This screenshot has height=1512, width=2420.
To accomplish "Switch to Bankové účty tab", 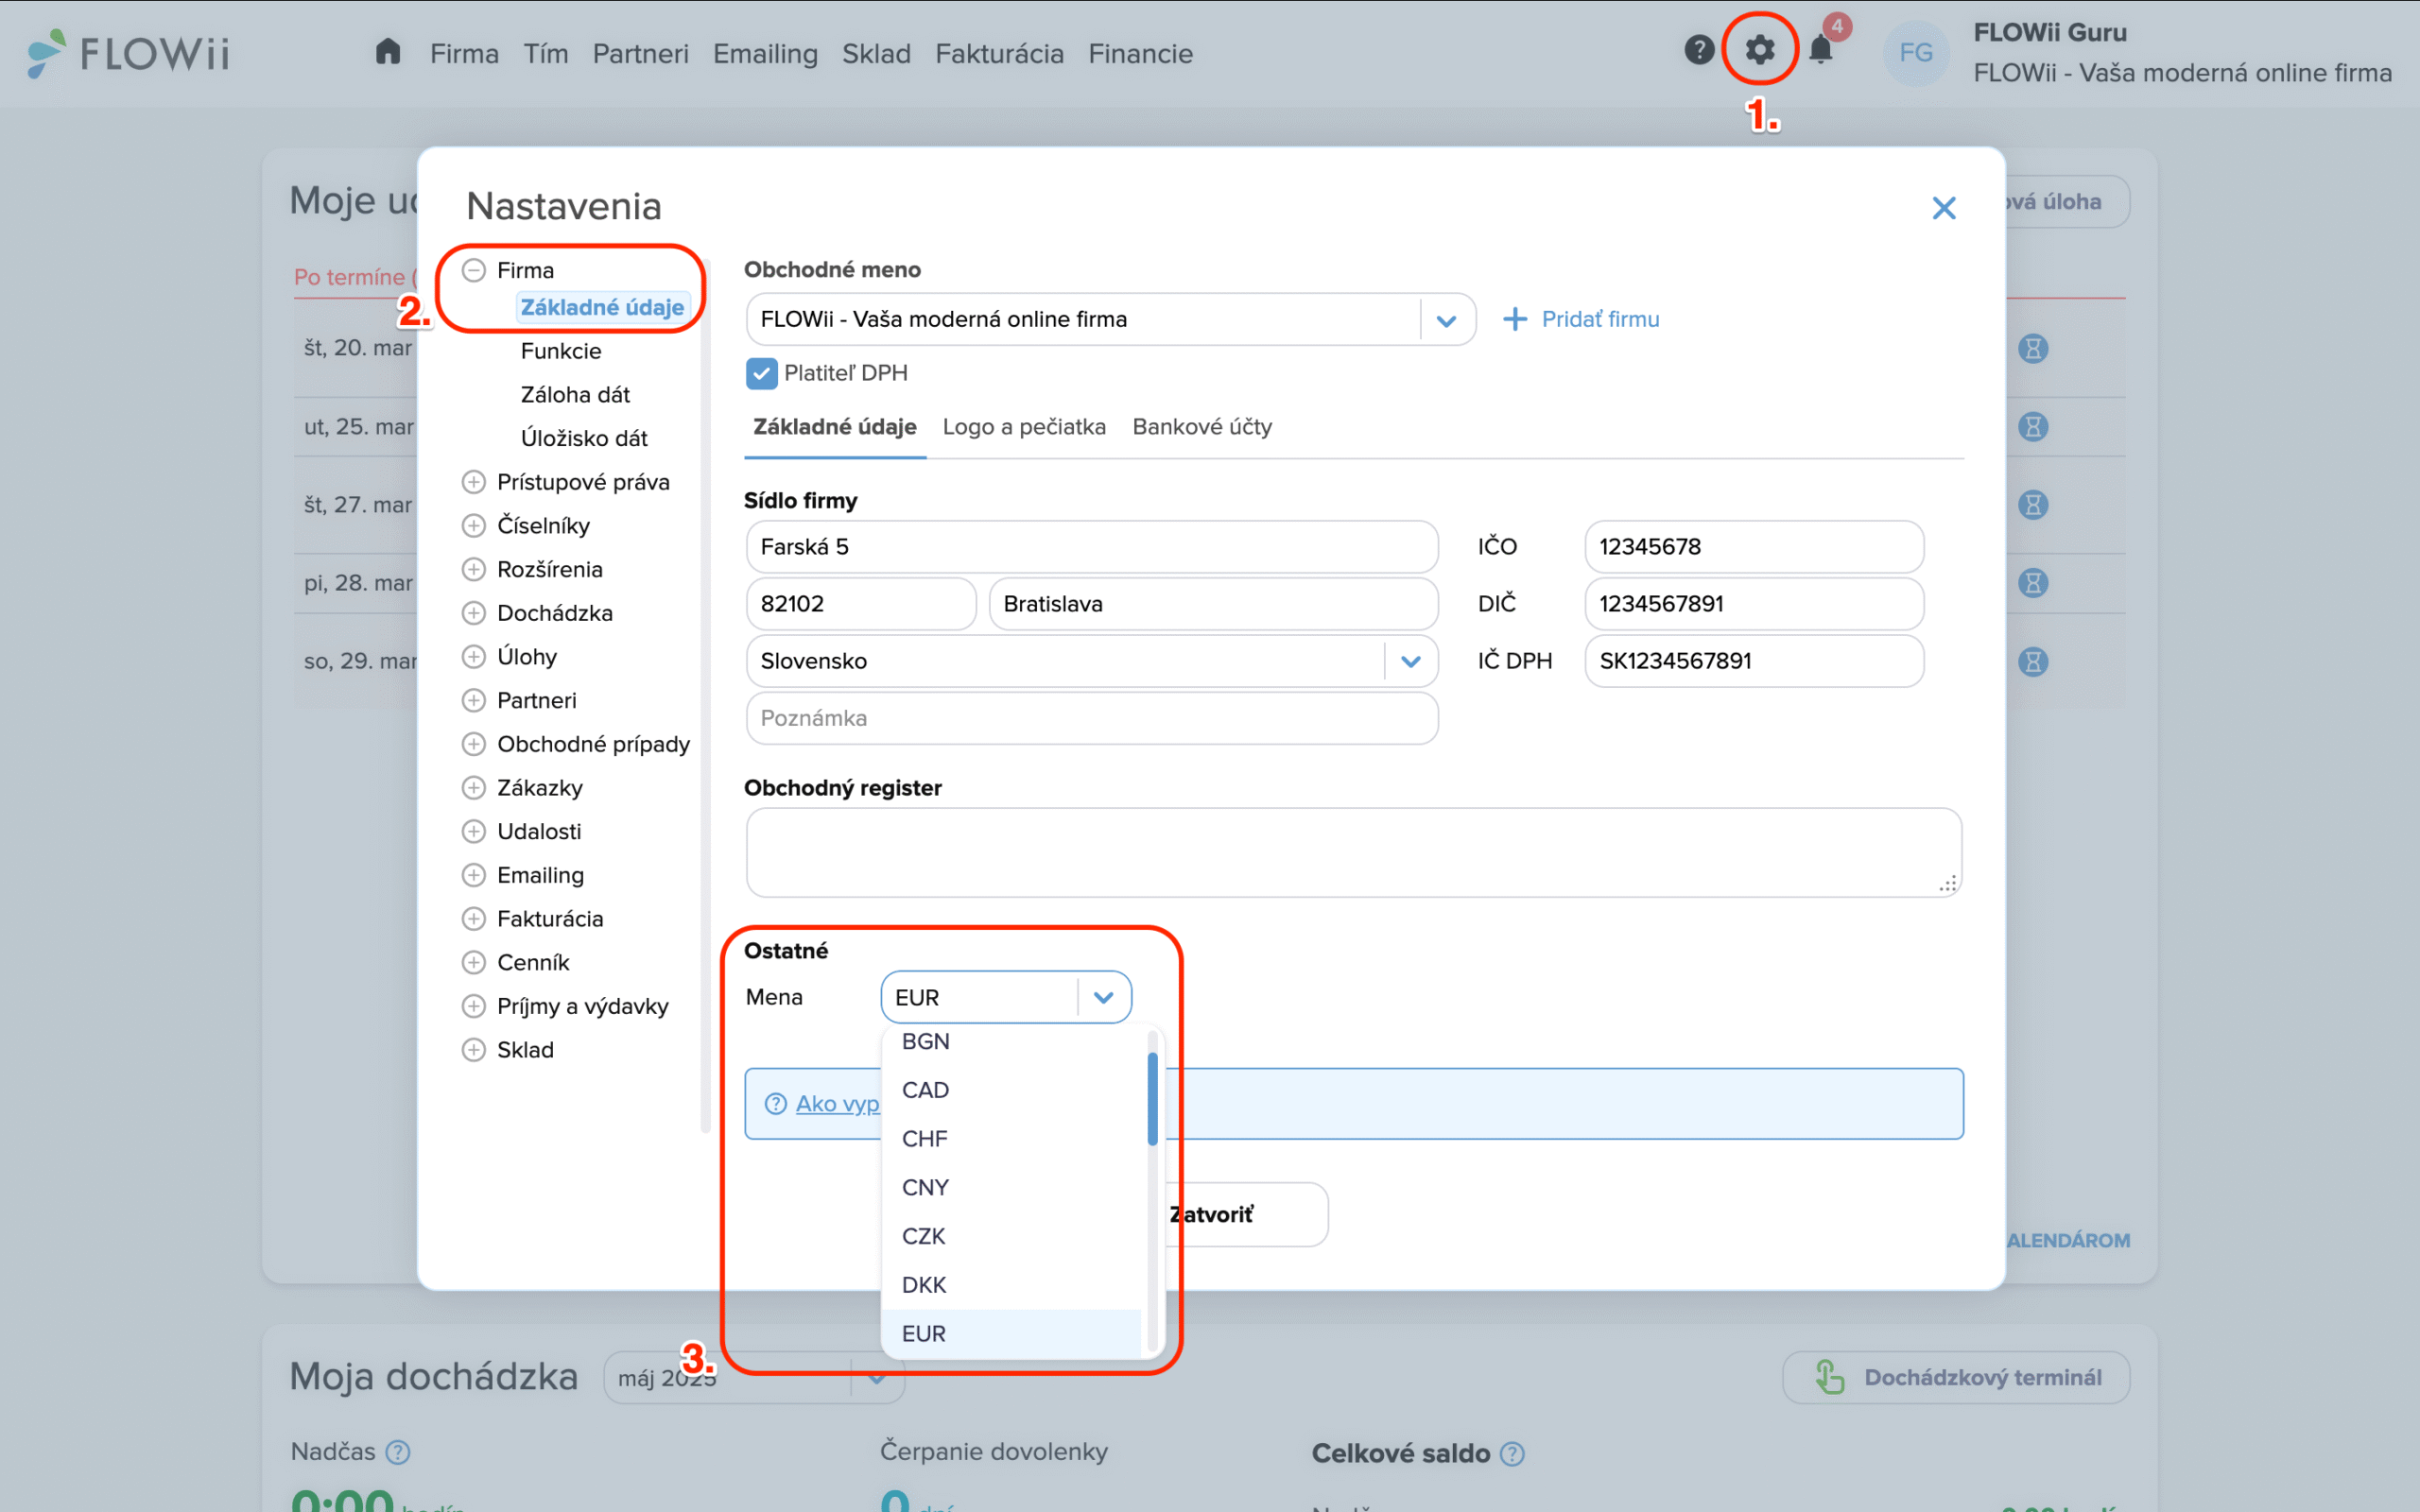I will (1202, 427).
